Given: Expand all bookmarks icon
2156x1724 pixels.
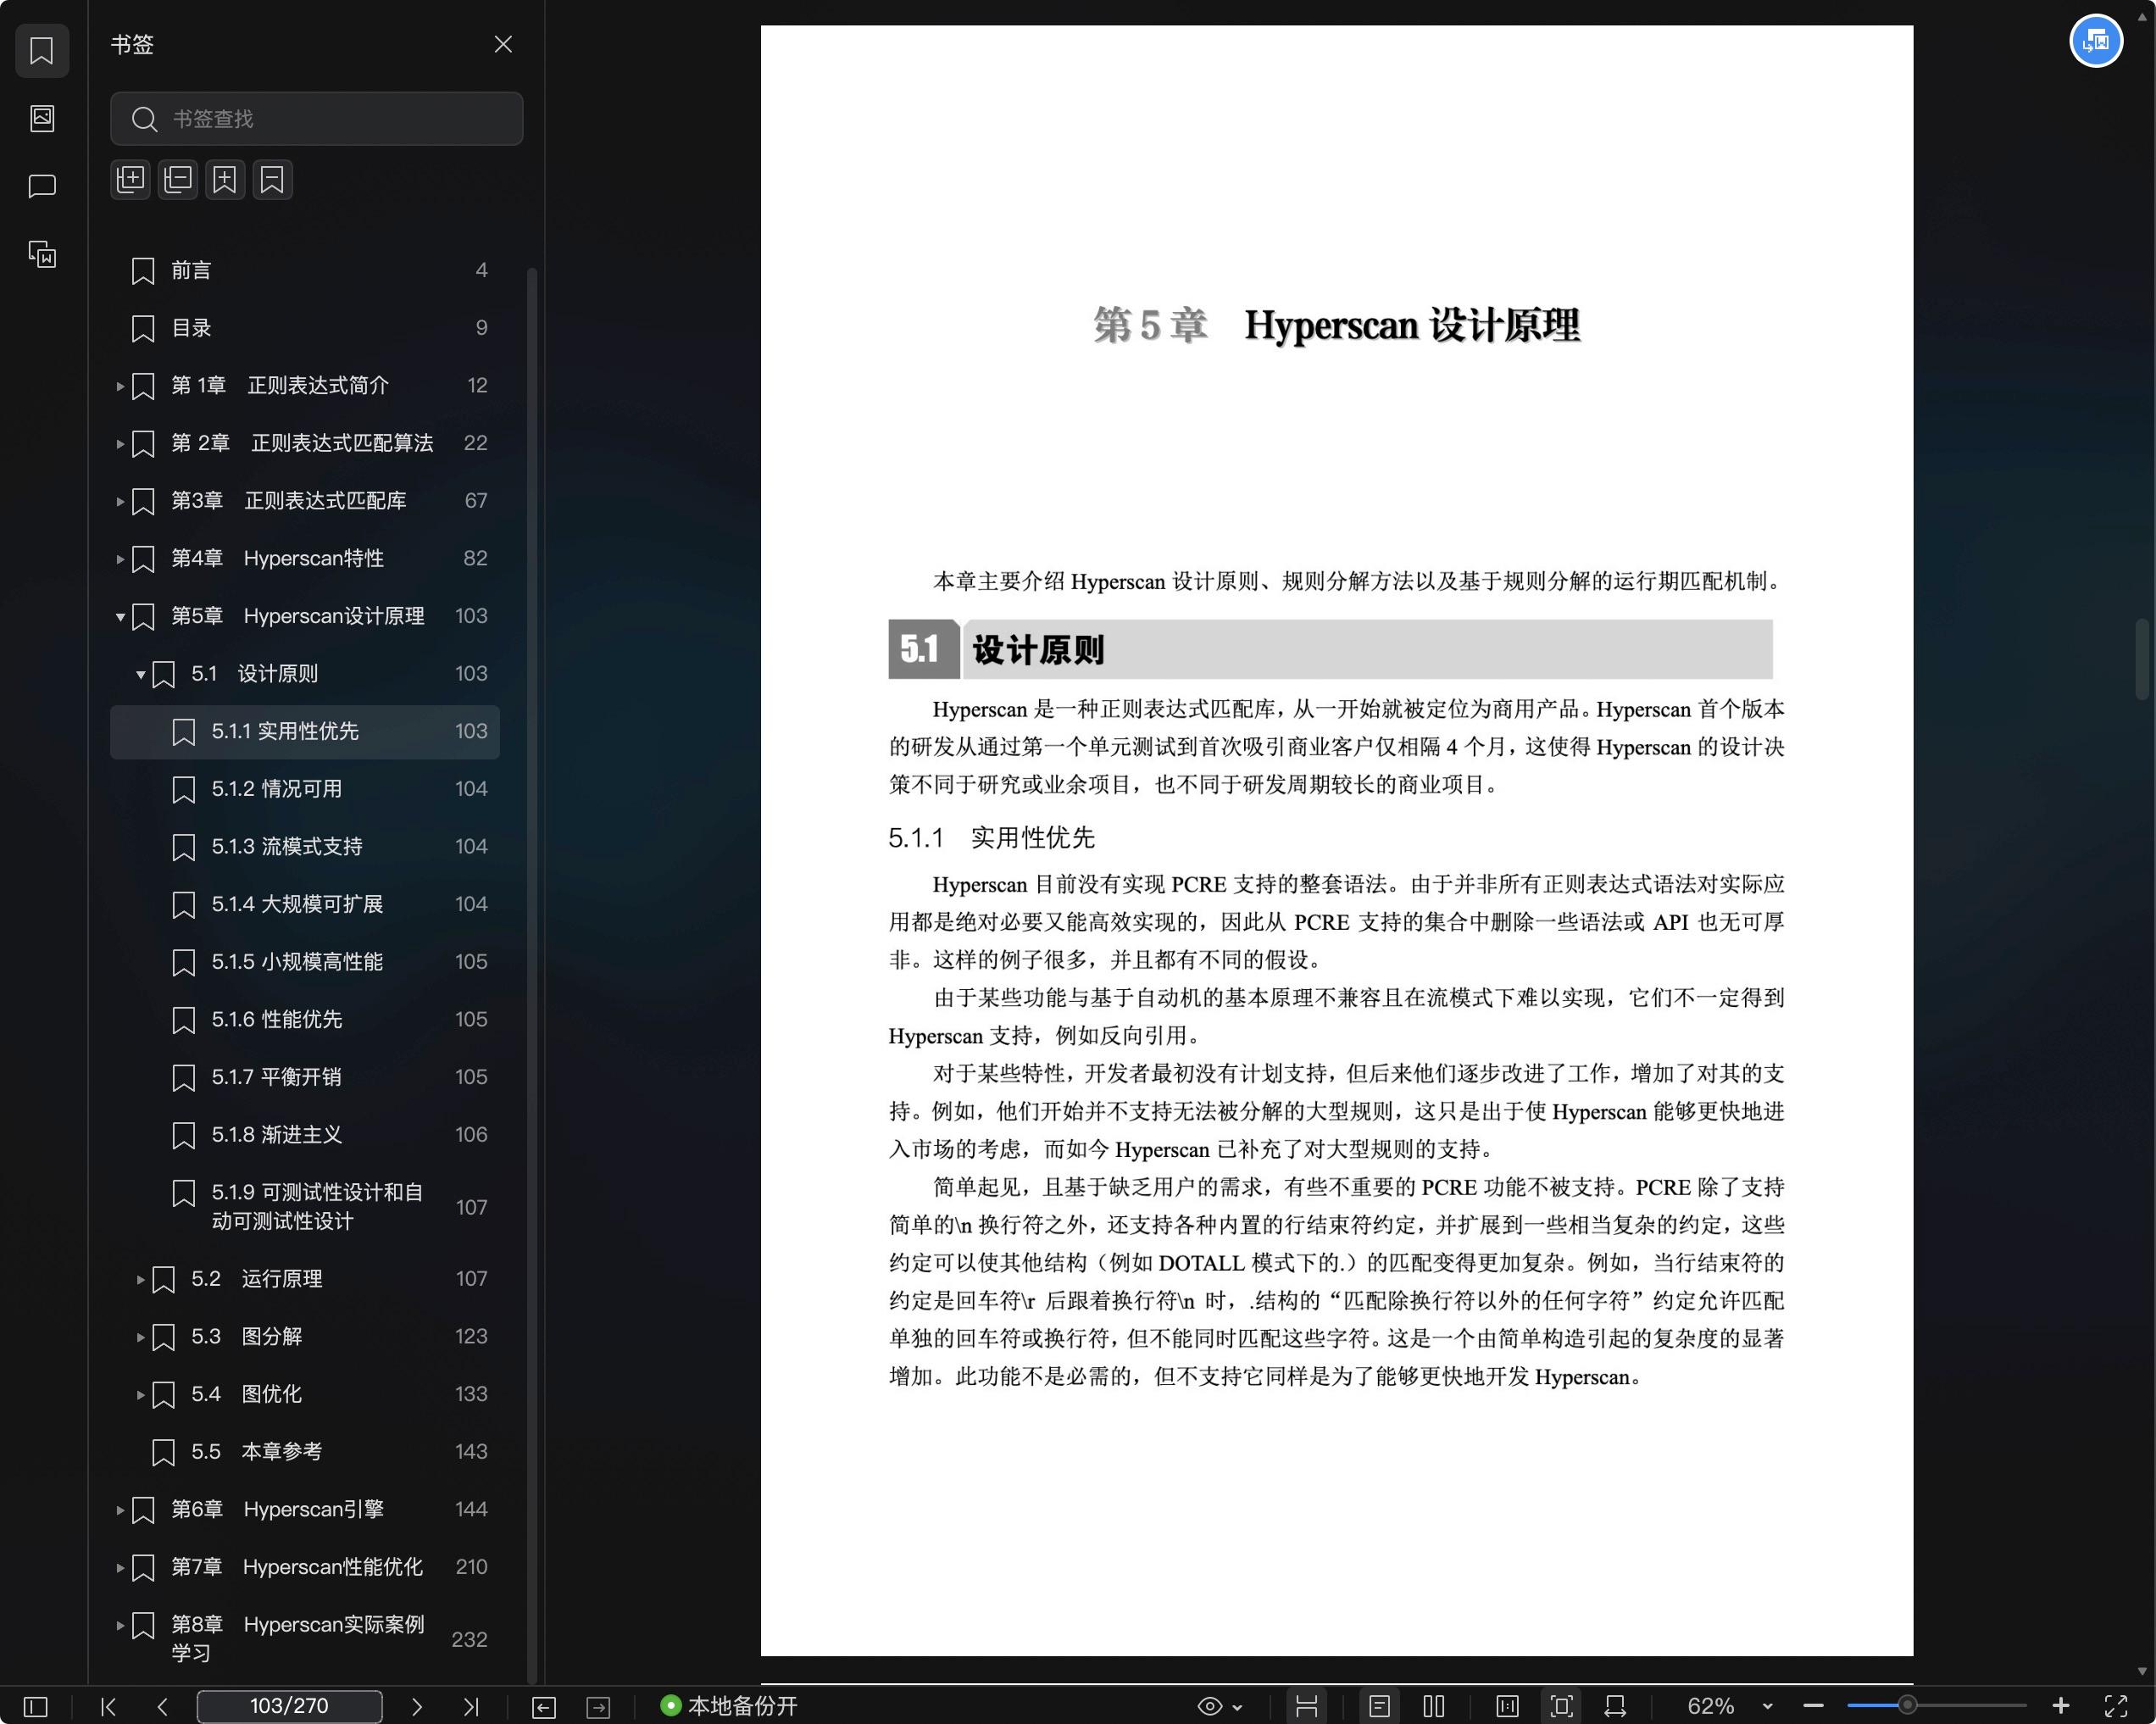Looking at the screenshot, I should (131, 180).
